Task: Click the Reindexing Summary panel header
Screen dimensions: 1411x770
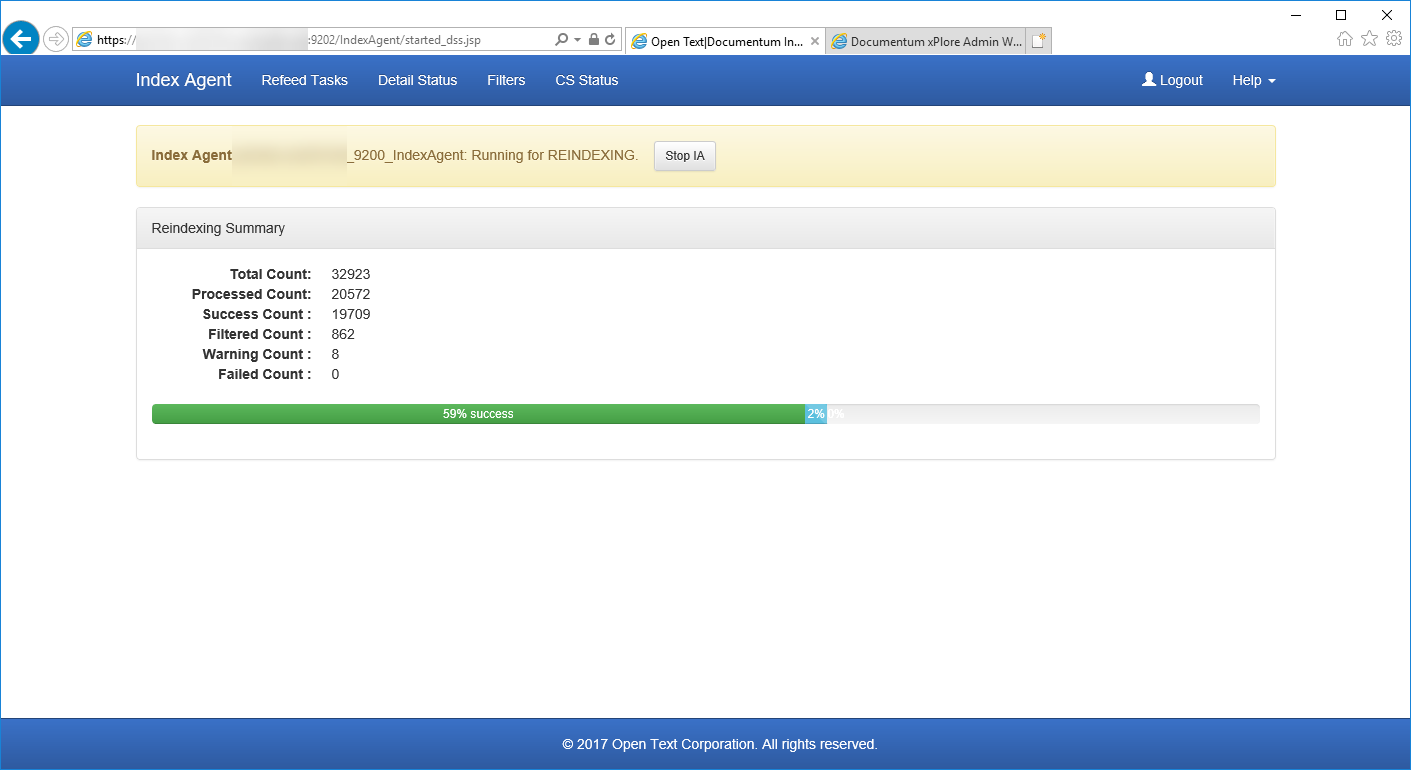Action: click(x=705, y=228)
